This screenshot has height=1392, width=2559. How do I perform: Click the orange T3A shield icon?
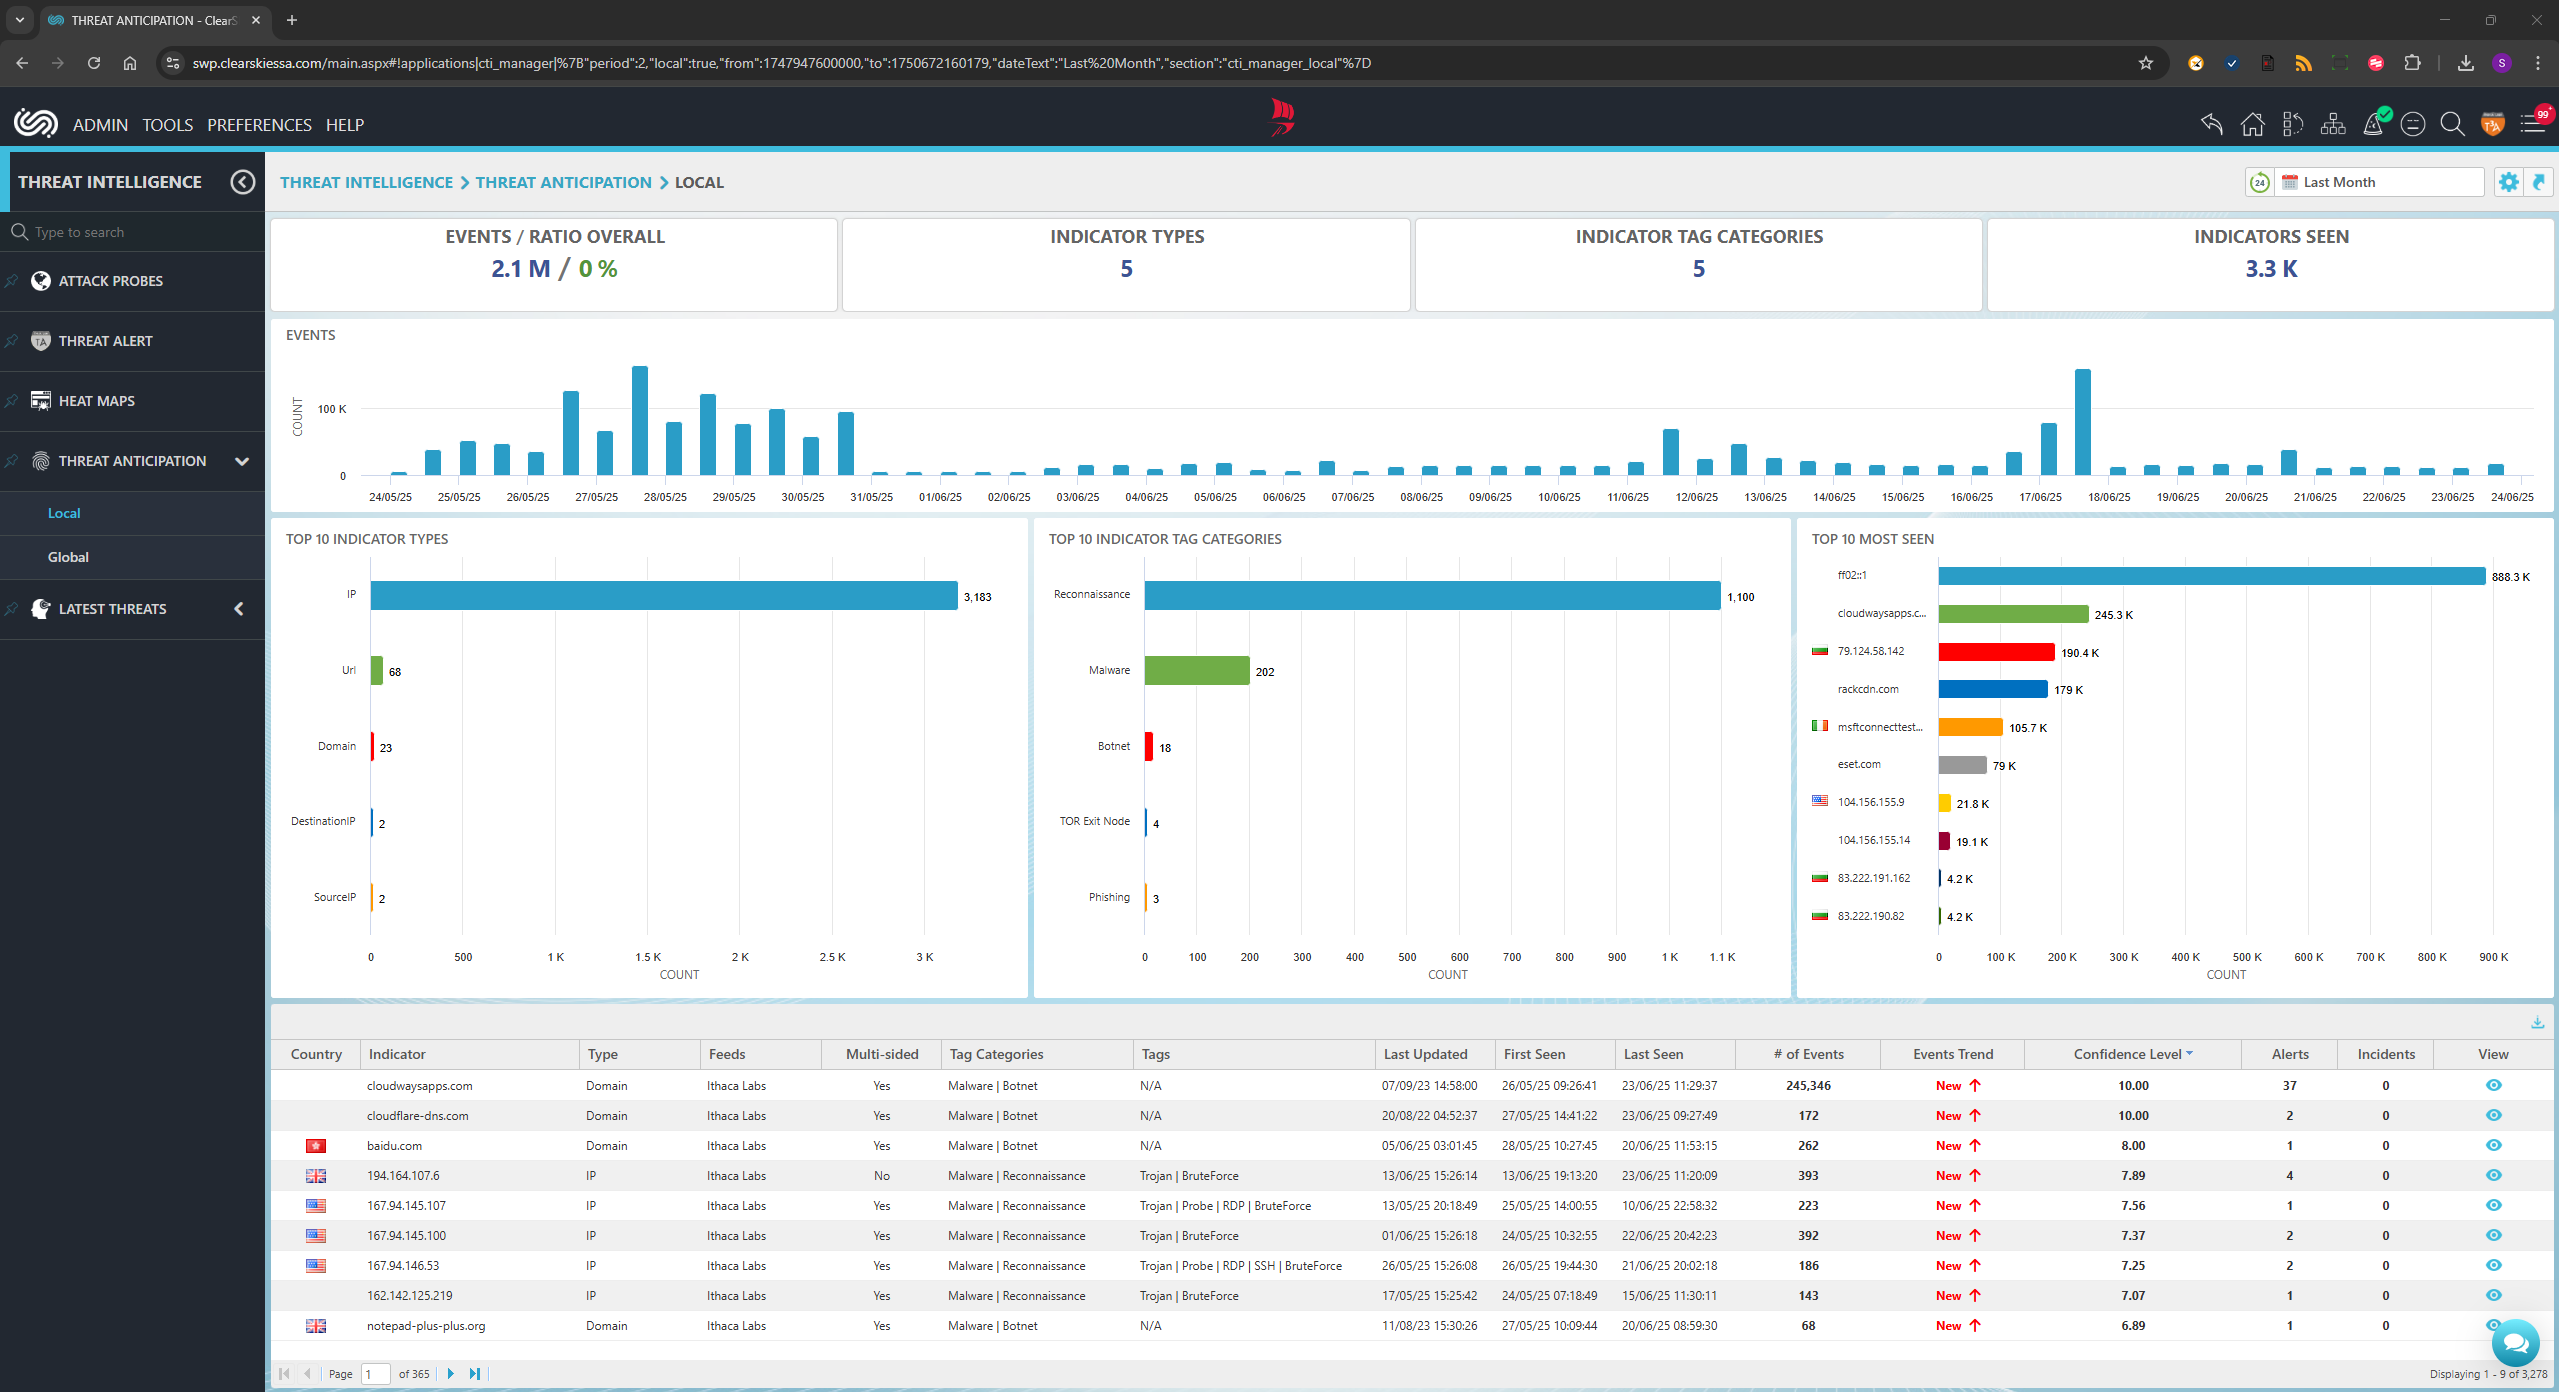tap(2491, 124)
